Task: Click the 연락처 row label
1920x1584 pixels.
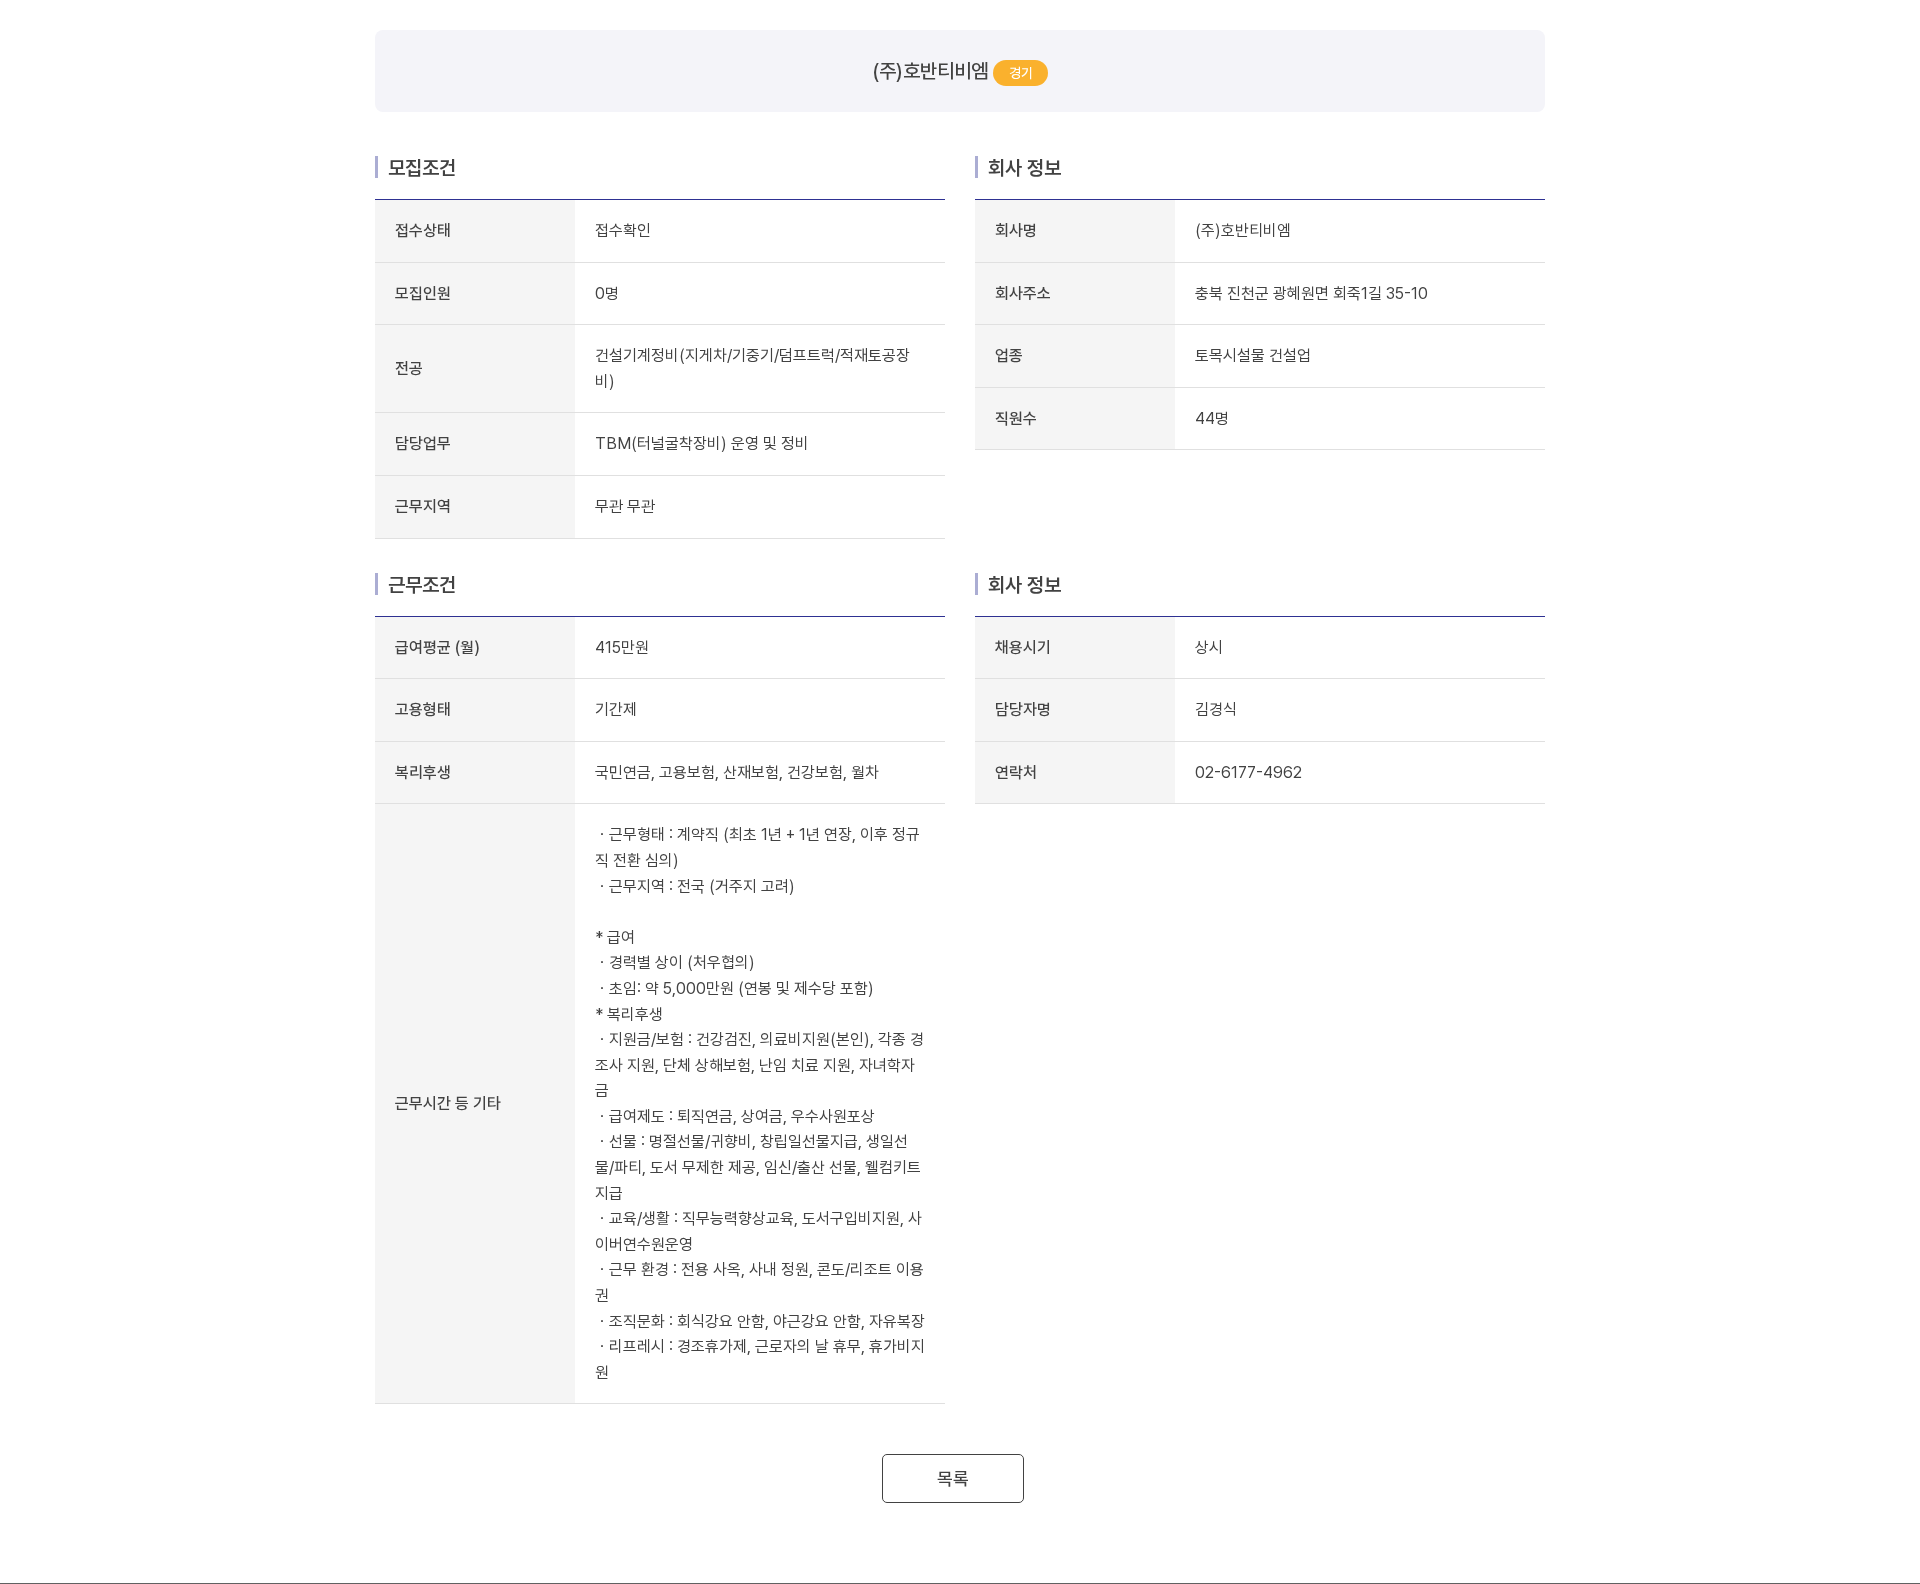Action: click(x=1016, y=773)
